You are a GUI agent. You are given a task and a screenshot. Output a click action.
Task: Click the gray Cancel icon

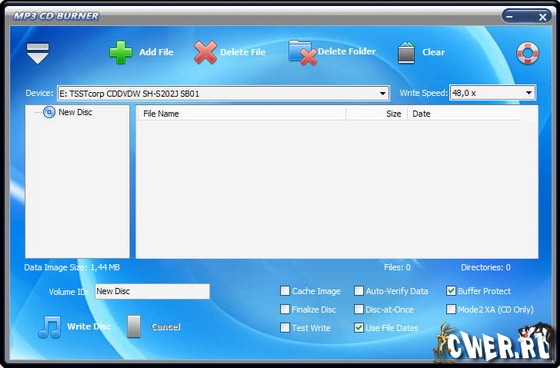[134, 326]
